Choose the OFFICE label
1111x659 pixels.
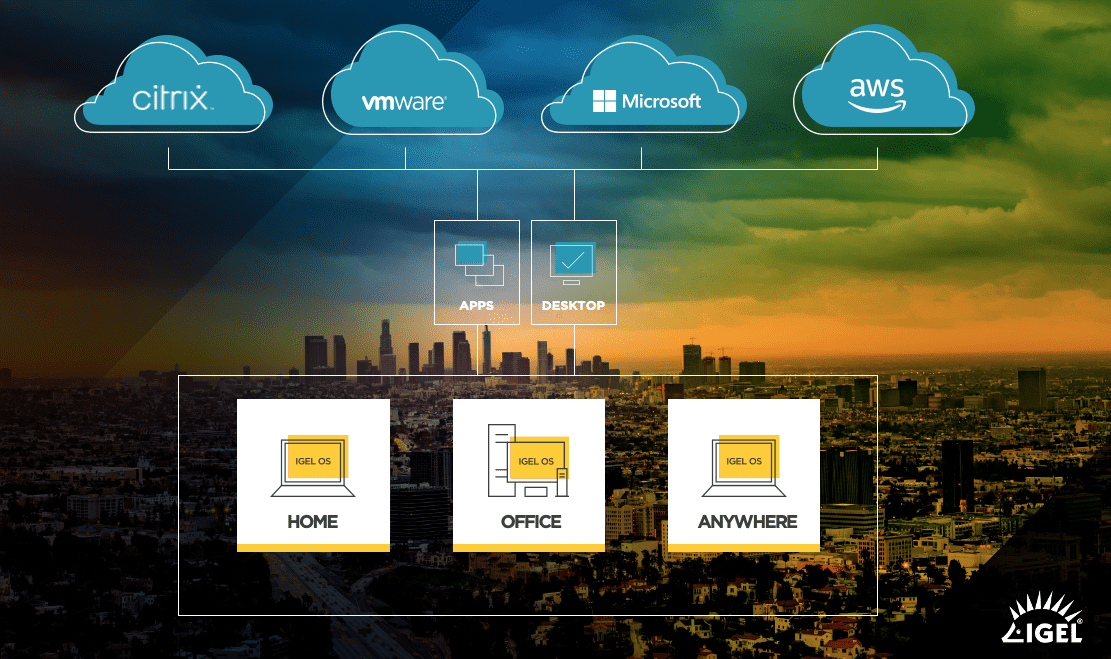(530, 522)
